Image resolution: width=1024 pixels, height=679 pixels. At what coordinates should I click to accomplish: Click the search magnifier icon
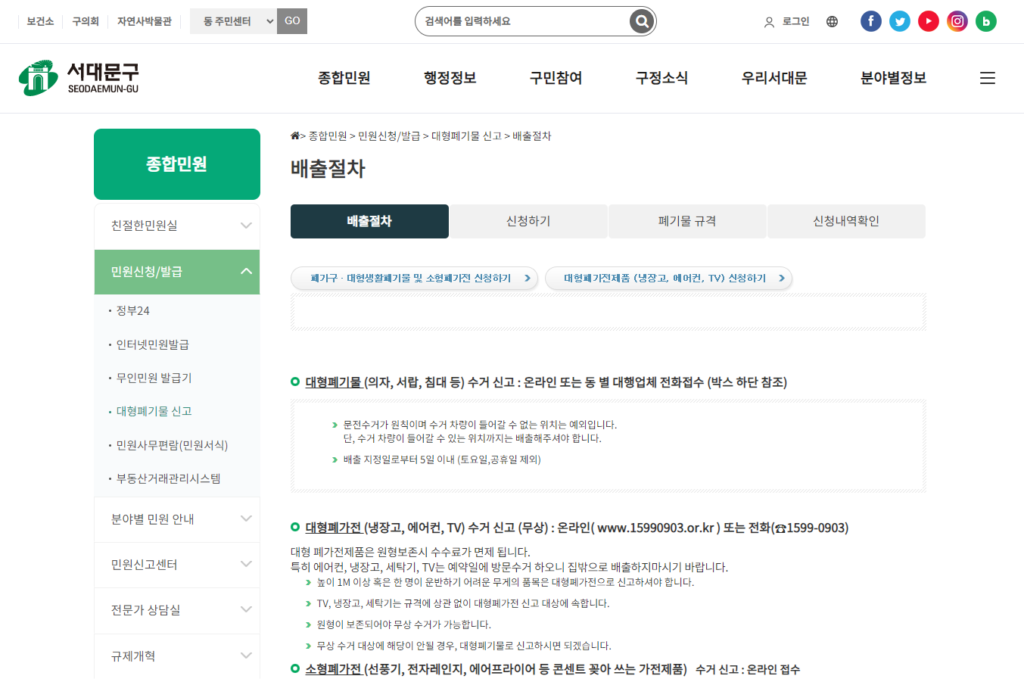pos(641,22)
